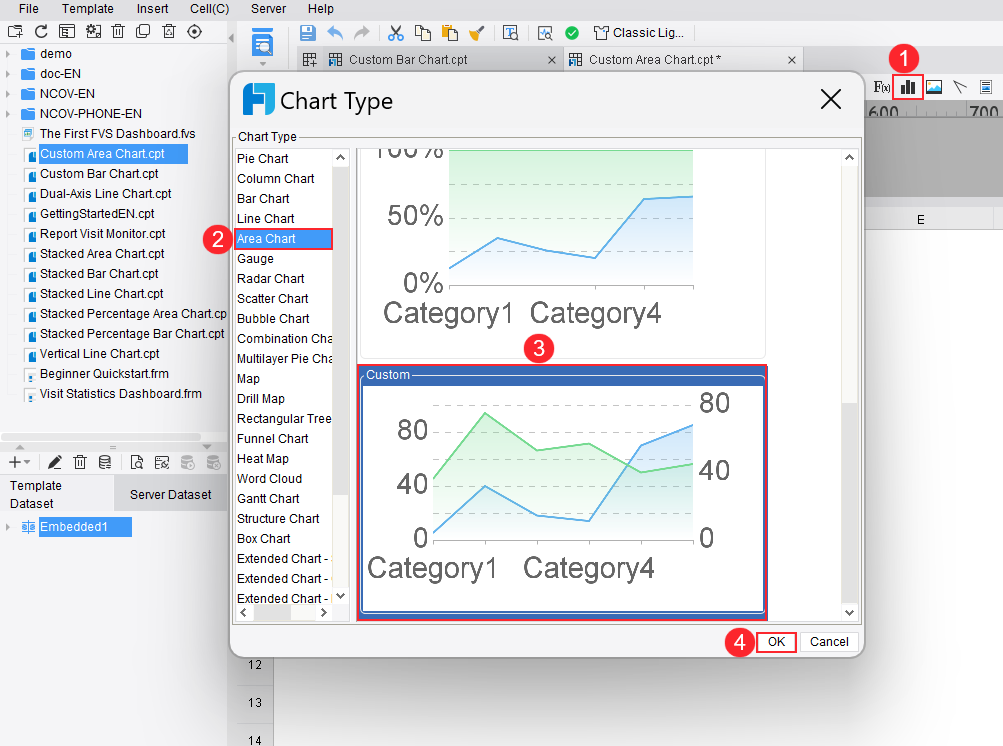Image resolution: width=1003 pixels, height=746 pixels.
Task: Click the chart preview scrollbar down arrow
Action: click(849, 612)
